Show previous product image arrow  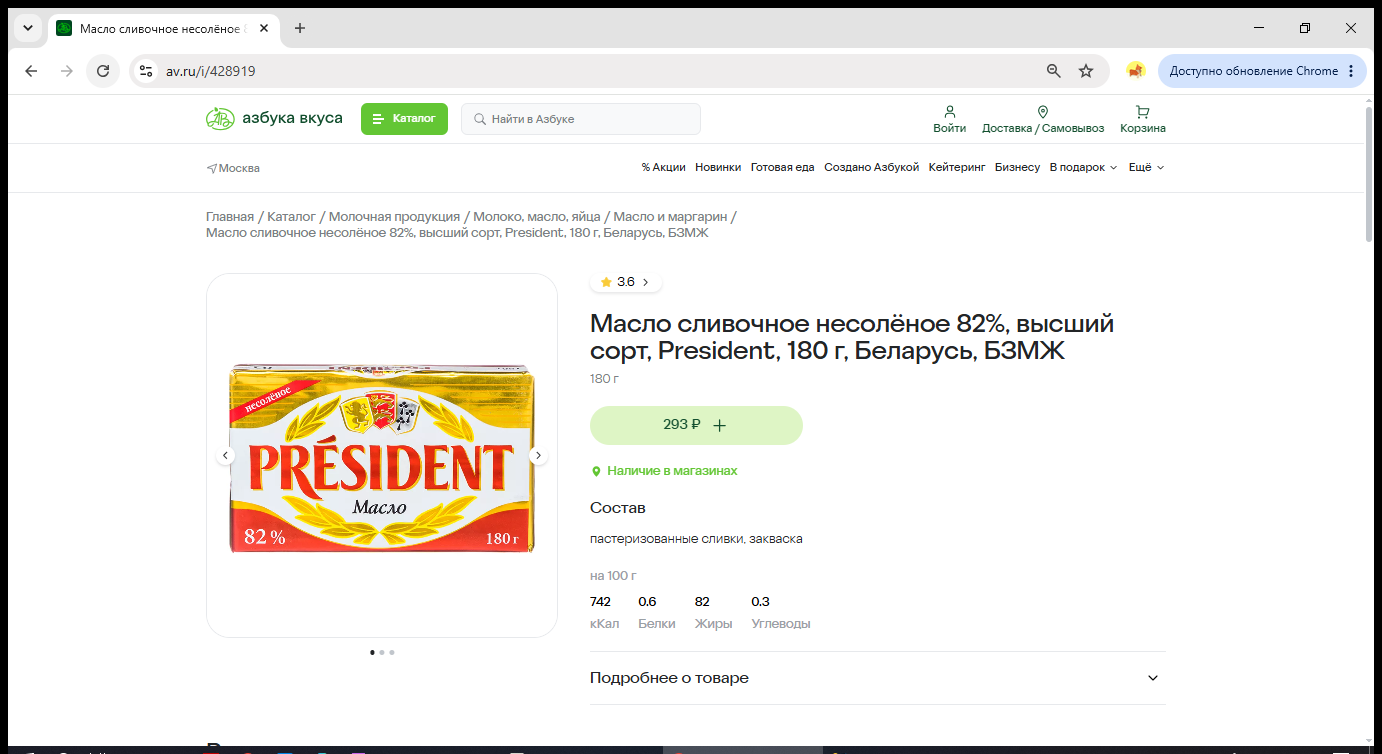(225, 455)
